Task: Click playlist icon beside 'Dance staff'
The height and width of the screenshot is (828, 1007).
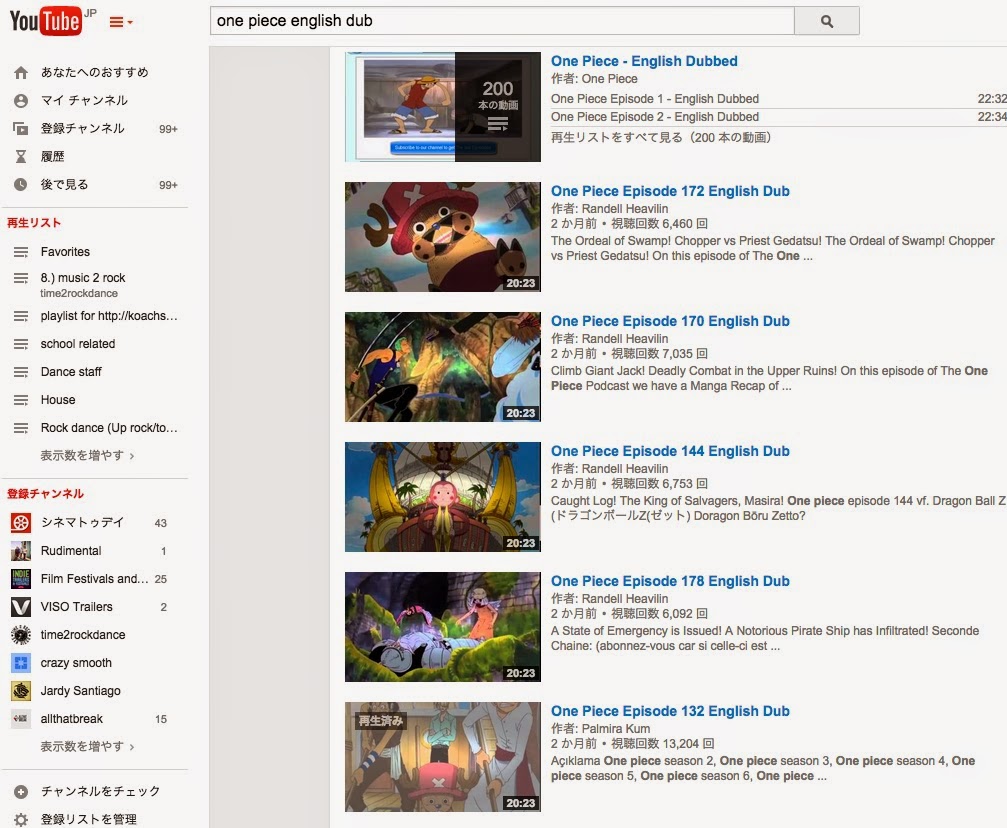Action: tap(21, 372)
